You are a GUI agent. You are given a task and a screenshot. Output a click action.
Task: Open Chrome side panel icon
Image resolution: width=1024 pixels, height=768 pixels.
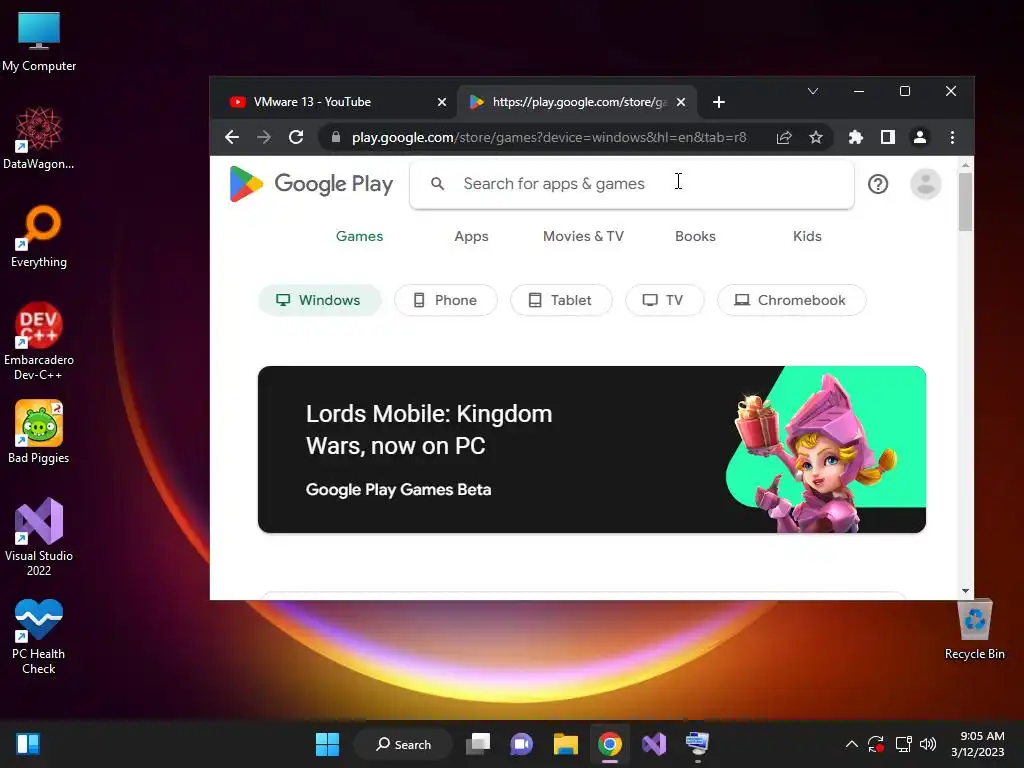[888, 137]
